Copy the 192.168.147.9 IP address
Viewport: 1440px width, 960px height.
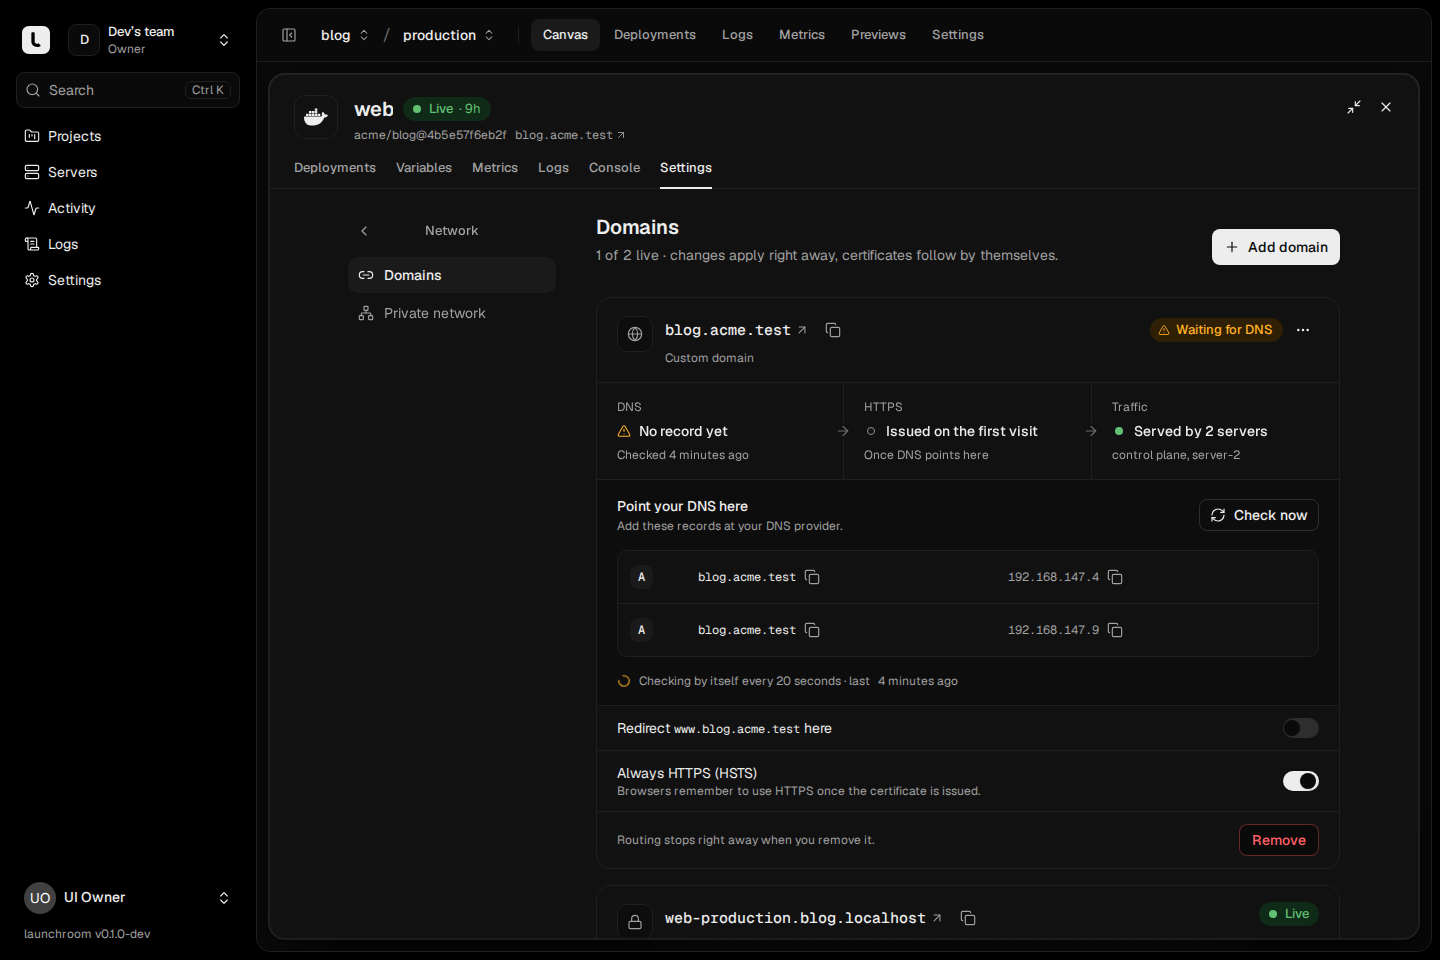[x=1115, y=630]
